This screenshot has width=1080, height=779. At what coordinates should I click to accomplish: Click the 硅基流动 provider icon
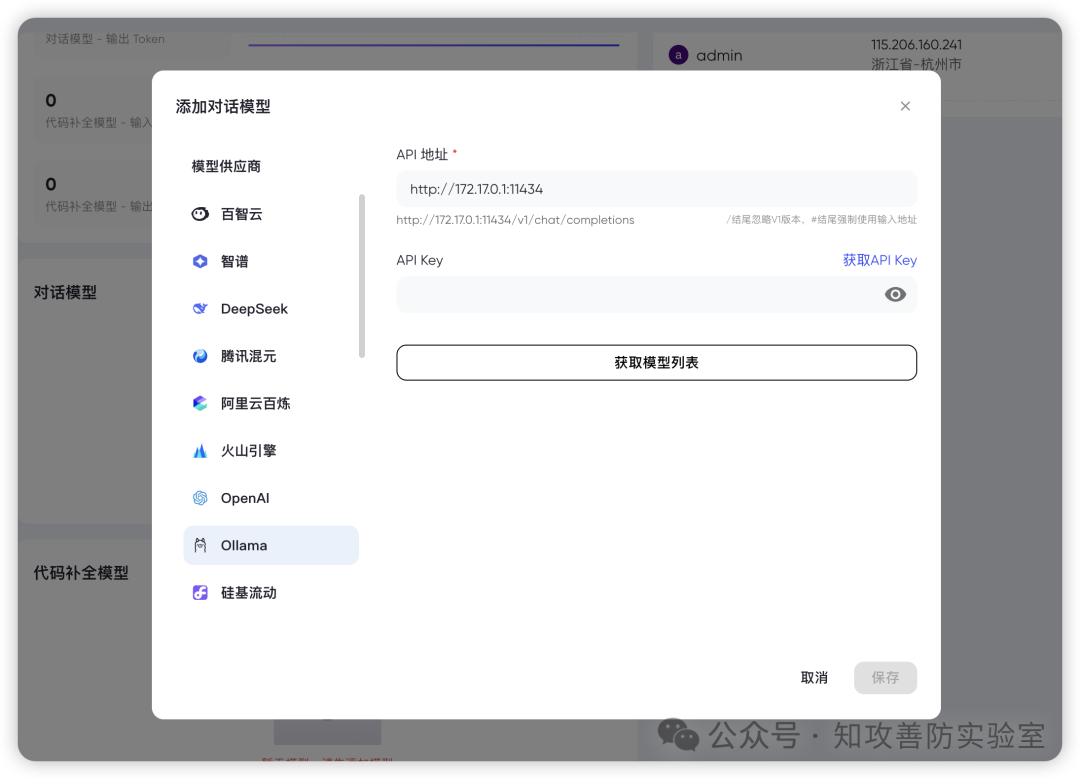(200, 593)
